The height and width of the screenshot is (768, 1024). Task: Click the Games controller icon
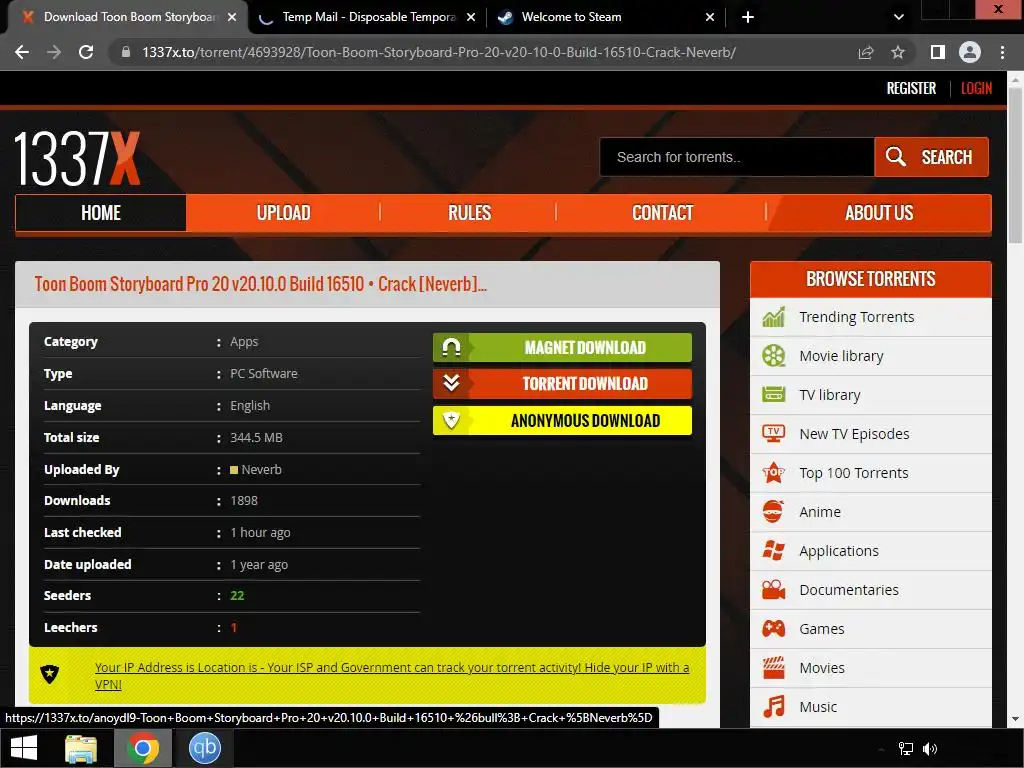pyautogui.click(x=774, y=629)
